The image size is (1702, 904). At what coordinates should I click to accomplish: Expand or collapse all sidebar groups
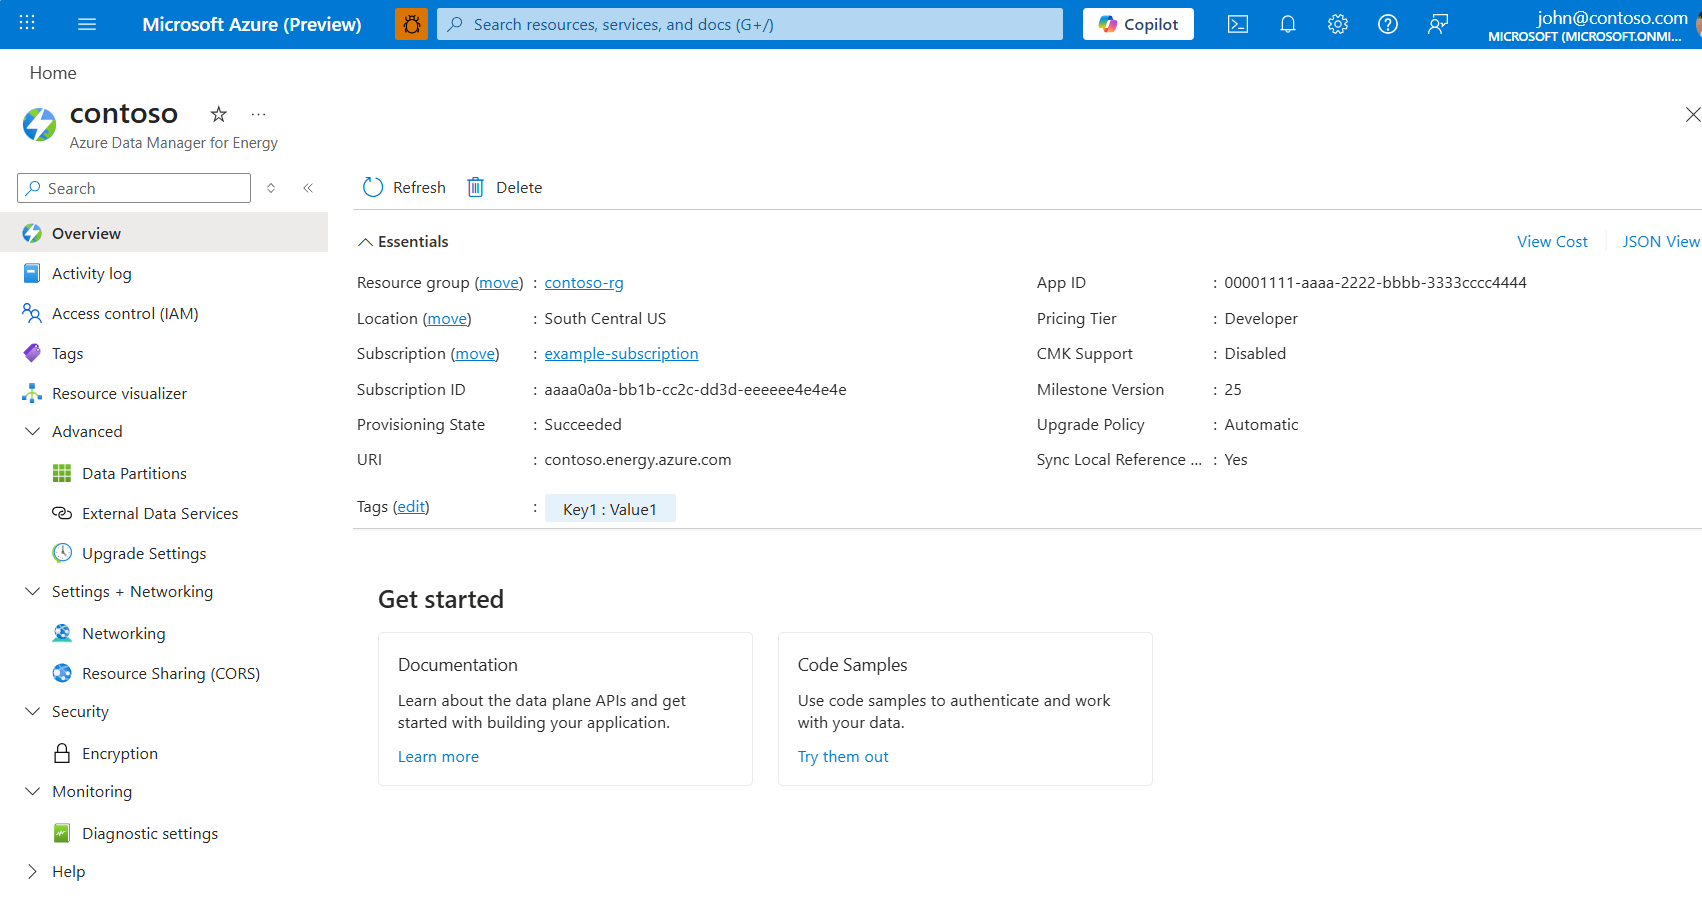pos(271,188)
